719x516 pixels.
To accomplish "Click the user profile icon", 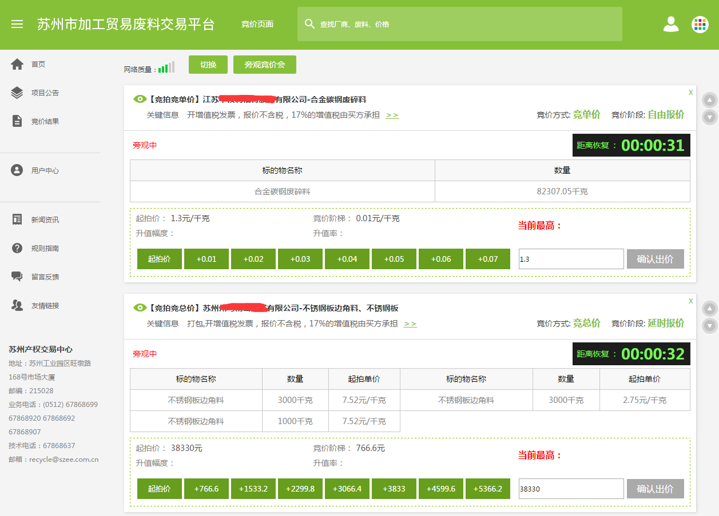I will tap(671, 24).
